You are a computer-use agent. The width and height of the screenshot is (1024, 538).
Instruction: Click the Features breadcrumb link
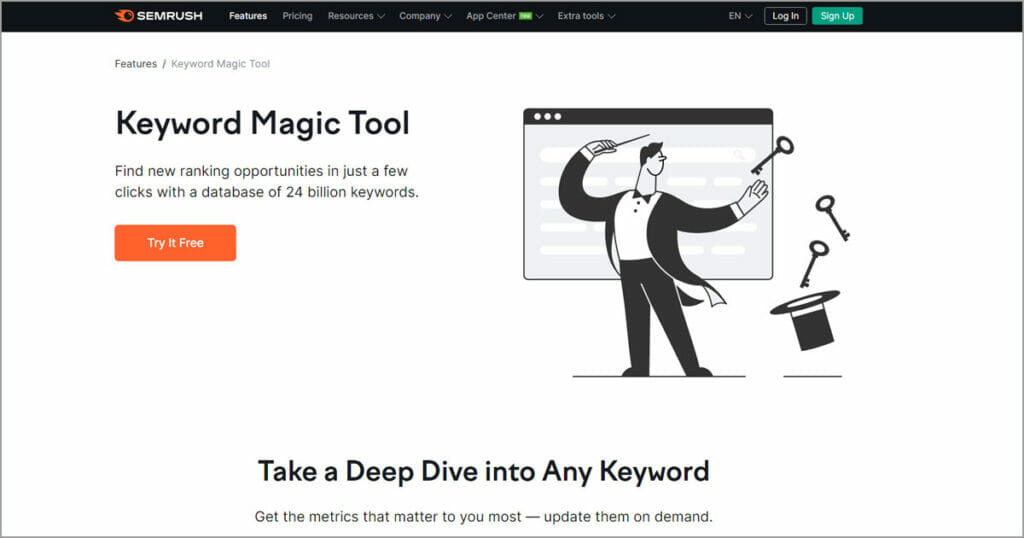click(136, 63)
